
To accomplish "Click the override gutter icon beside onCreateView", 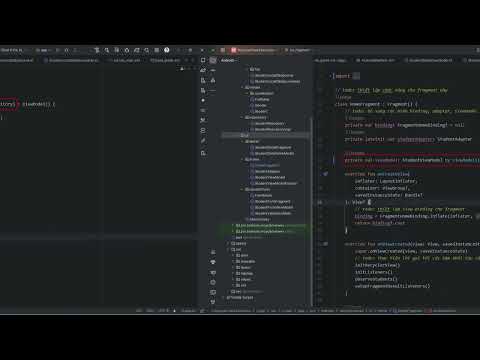I will coord(325,174).
